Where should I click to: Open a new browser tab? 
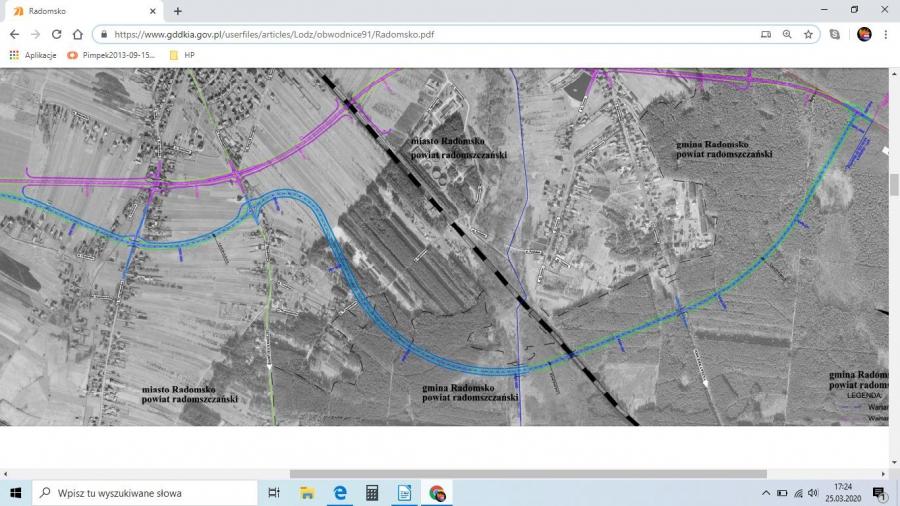(177, 11)
